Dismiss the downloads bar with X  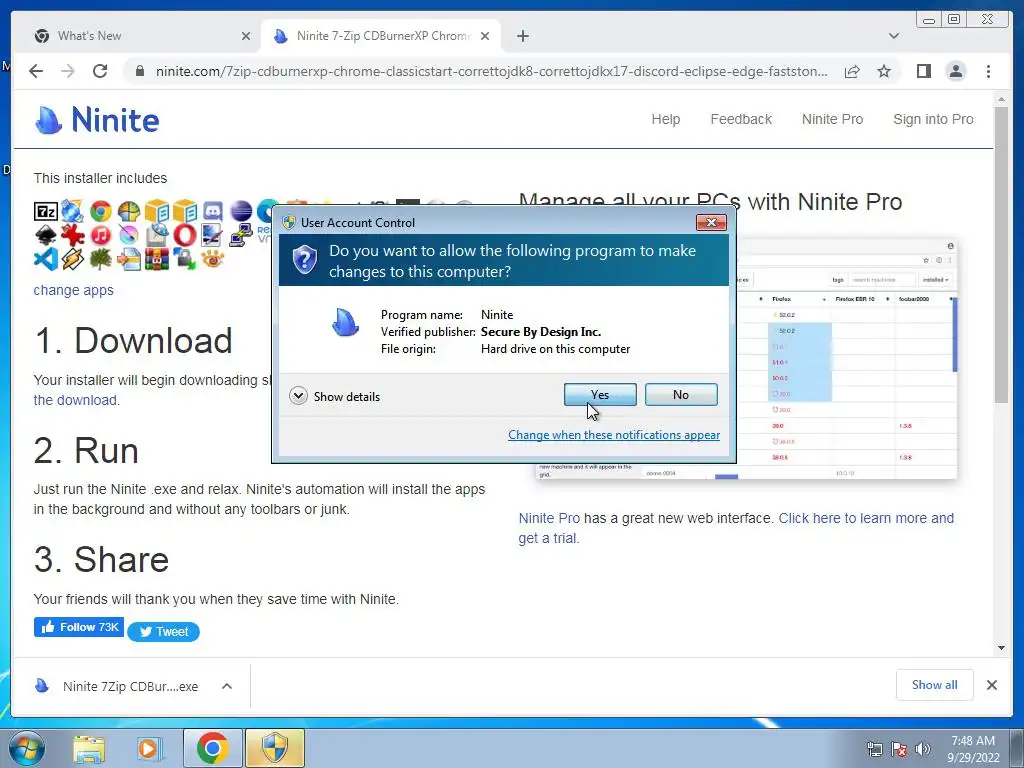(x=991, y=685)
